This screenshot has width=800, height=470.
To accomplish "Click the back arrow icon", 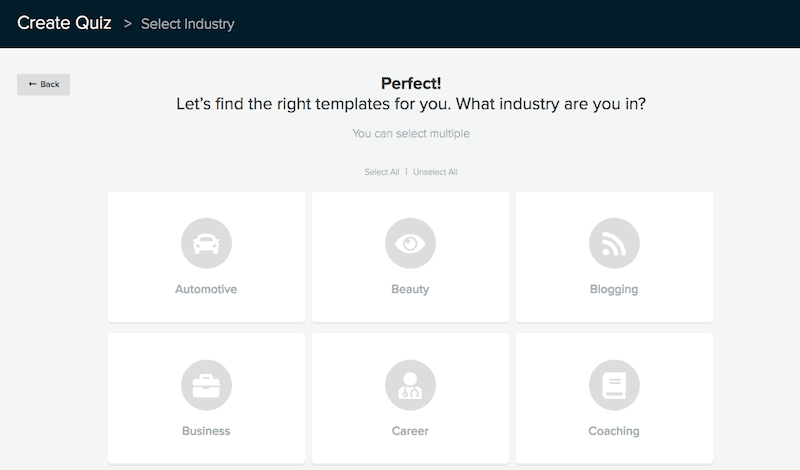I will 33,84.
